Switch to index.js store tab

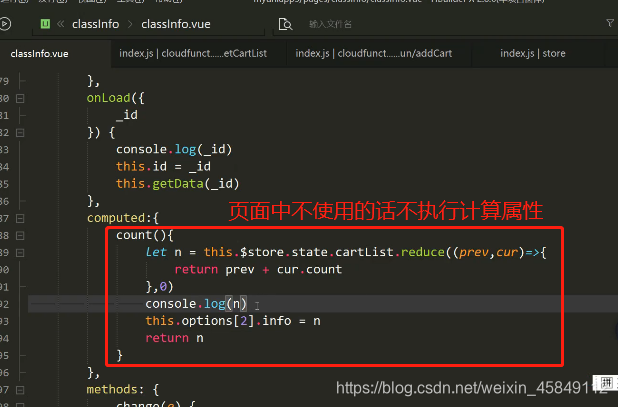coord(532,54)
